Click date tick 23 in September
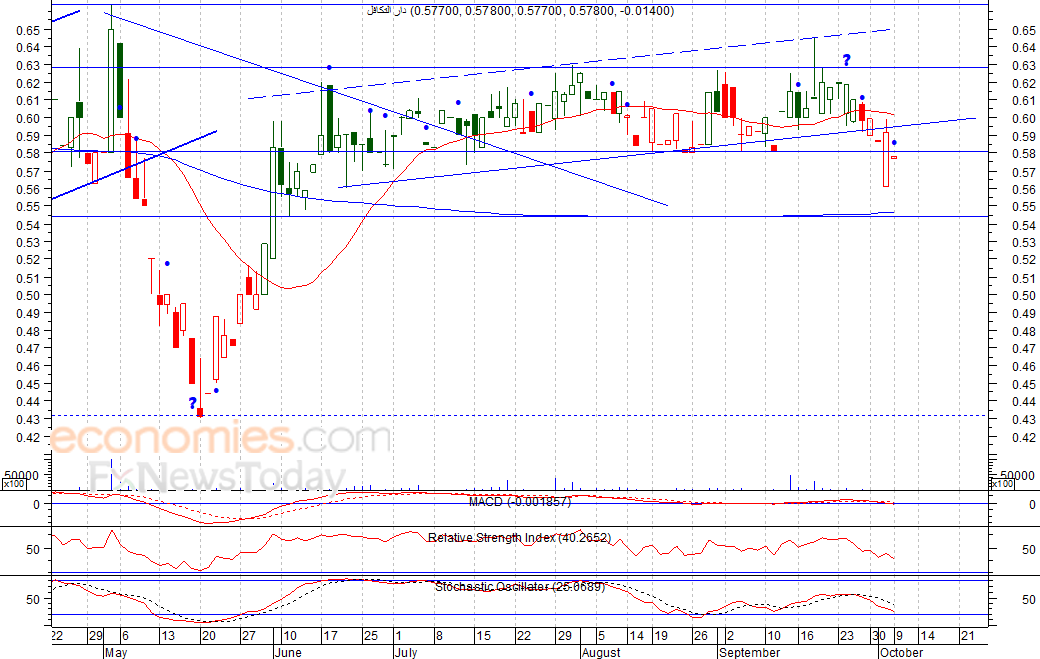Viewport: 1040px width, 659px height. (847, 636)
